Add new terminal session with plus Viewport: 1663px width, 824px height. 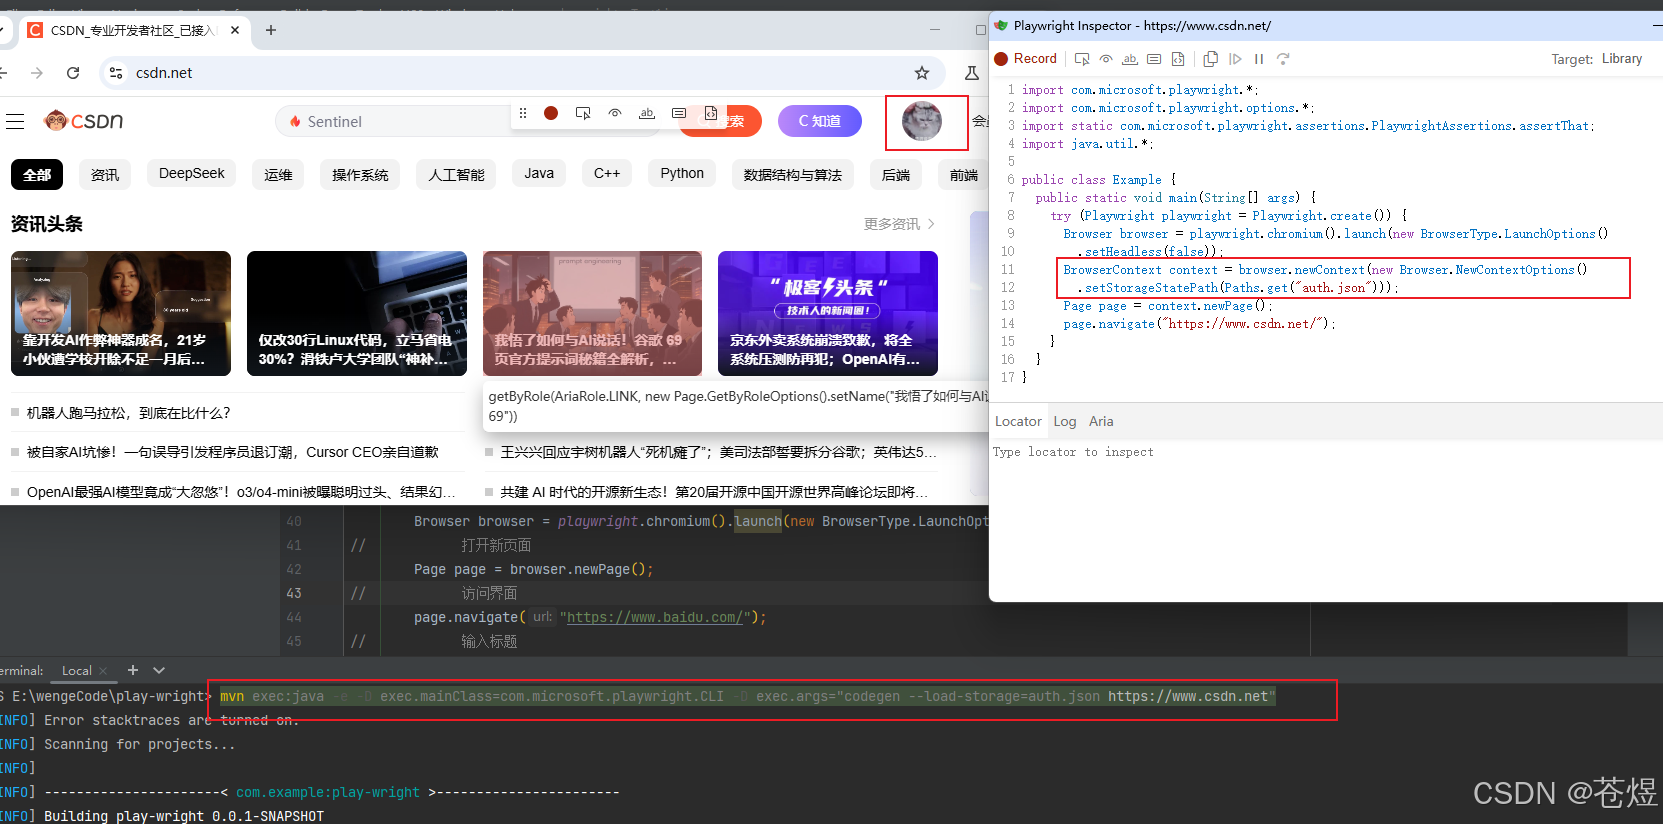[x=133, y=670]
